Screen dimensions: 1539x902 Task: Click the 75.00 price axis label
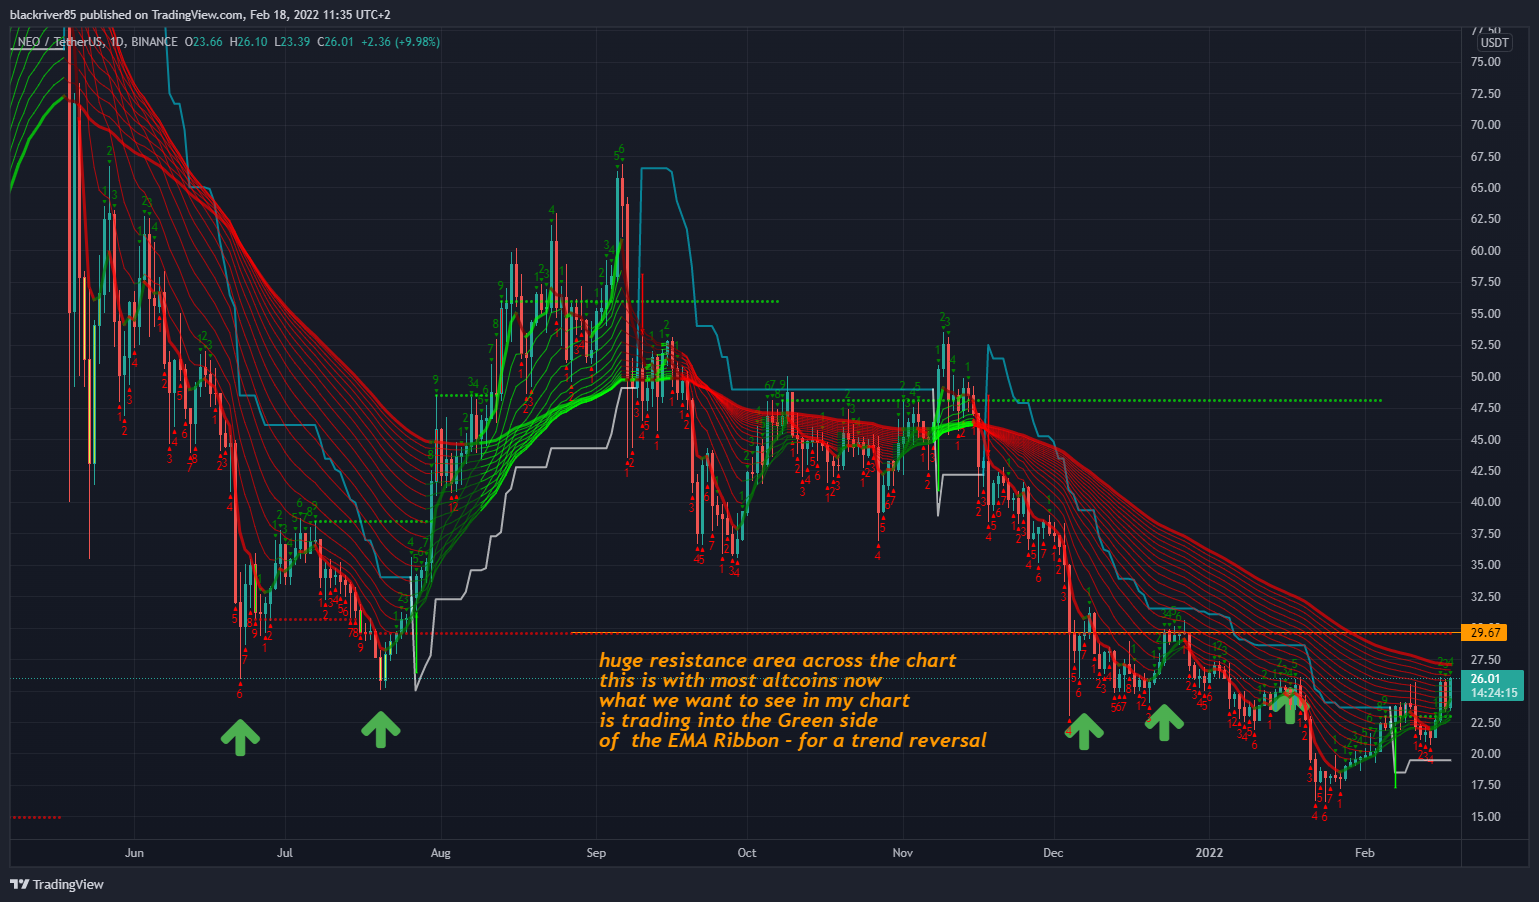(1486, 62)
